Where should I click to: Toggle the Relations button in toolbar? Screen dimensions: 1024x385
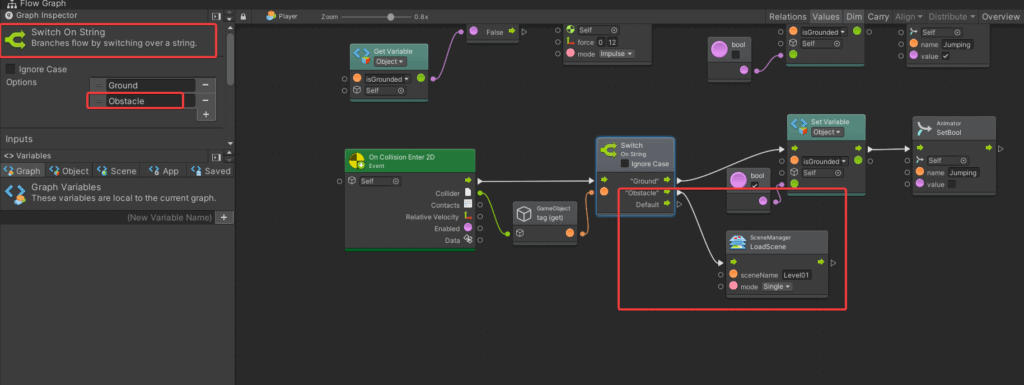click(x=788, y=16)
